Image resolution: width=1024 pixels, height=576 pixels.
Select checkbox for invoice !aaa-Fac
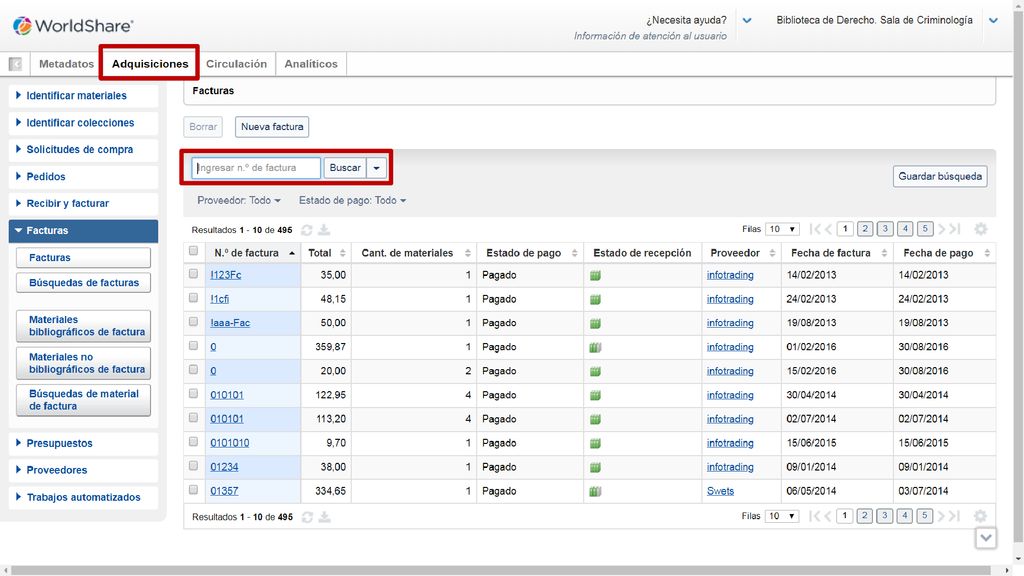coord(193,321)
